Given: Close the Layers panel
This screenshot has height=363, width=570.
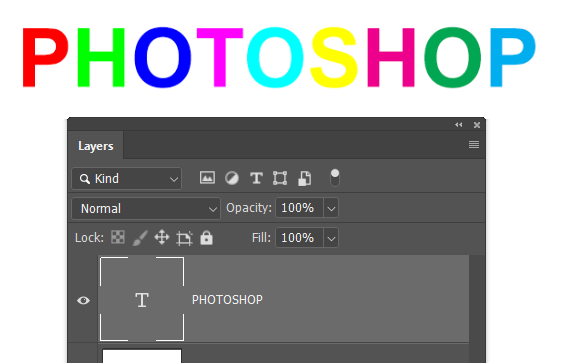Looking at the screenshot, I should [477, 125].
